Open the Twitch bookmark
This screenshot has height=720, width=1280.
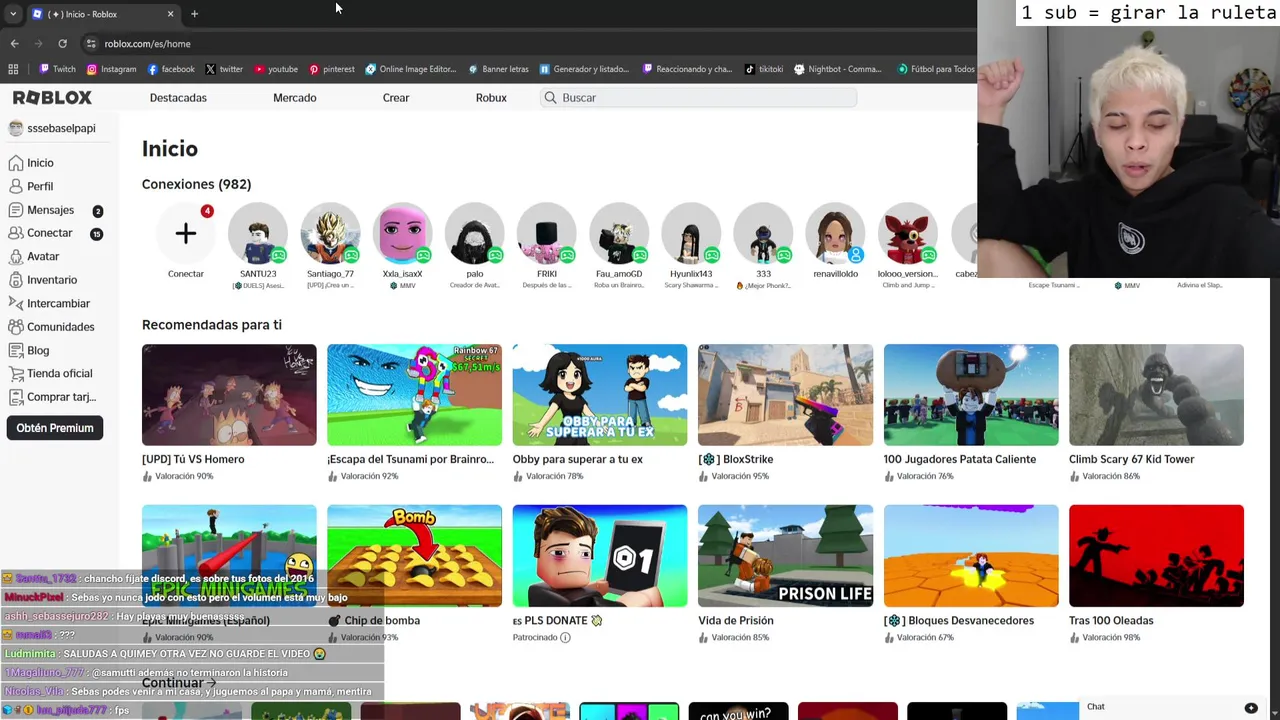point(57,69)
